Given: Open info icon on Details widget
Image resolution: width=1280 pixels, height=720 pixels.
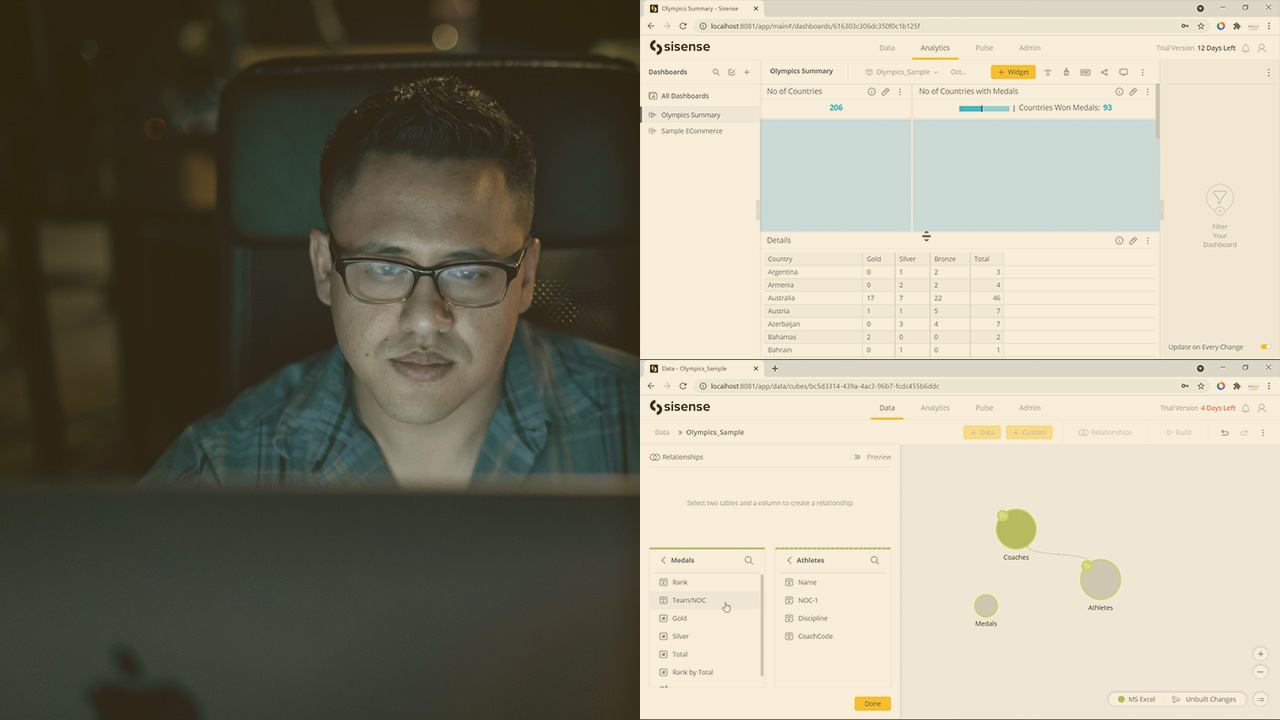Looking at the screenshot, I should pos(1119,241).
